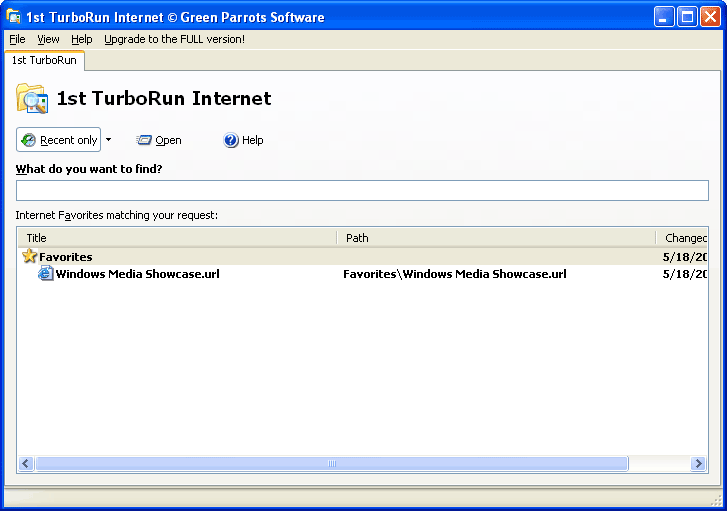Click the Internet Explorer icon of Windows Media Showcase
This screenshot has height=511, width=727.
[x=45, y=274]
